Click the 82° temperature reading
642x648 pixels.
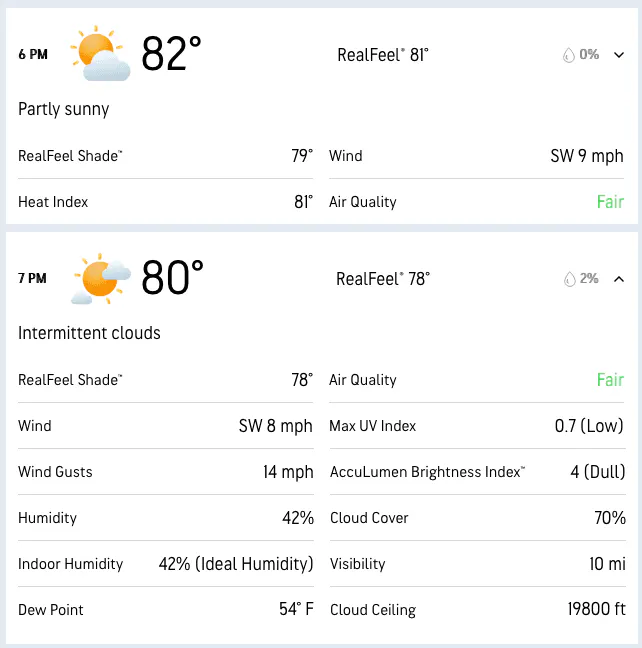(x=172, y=54)
